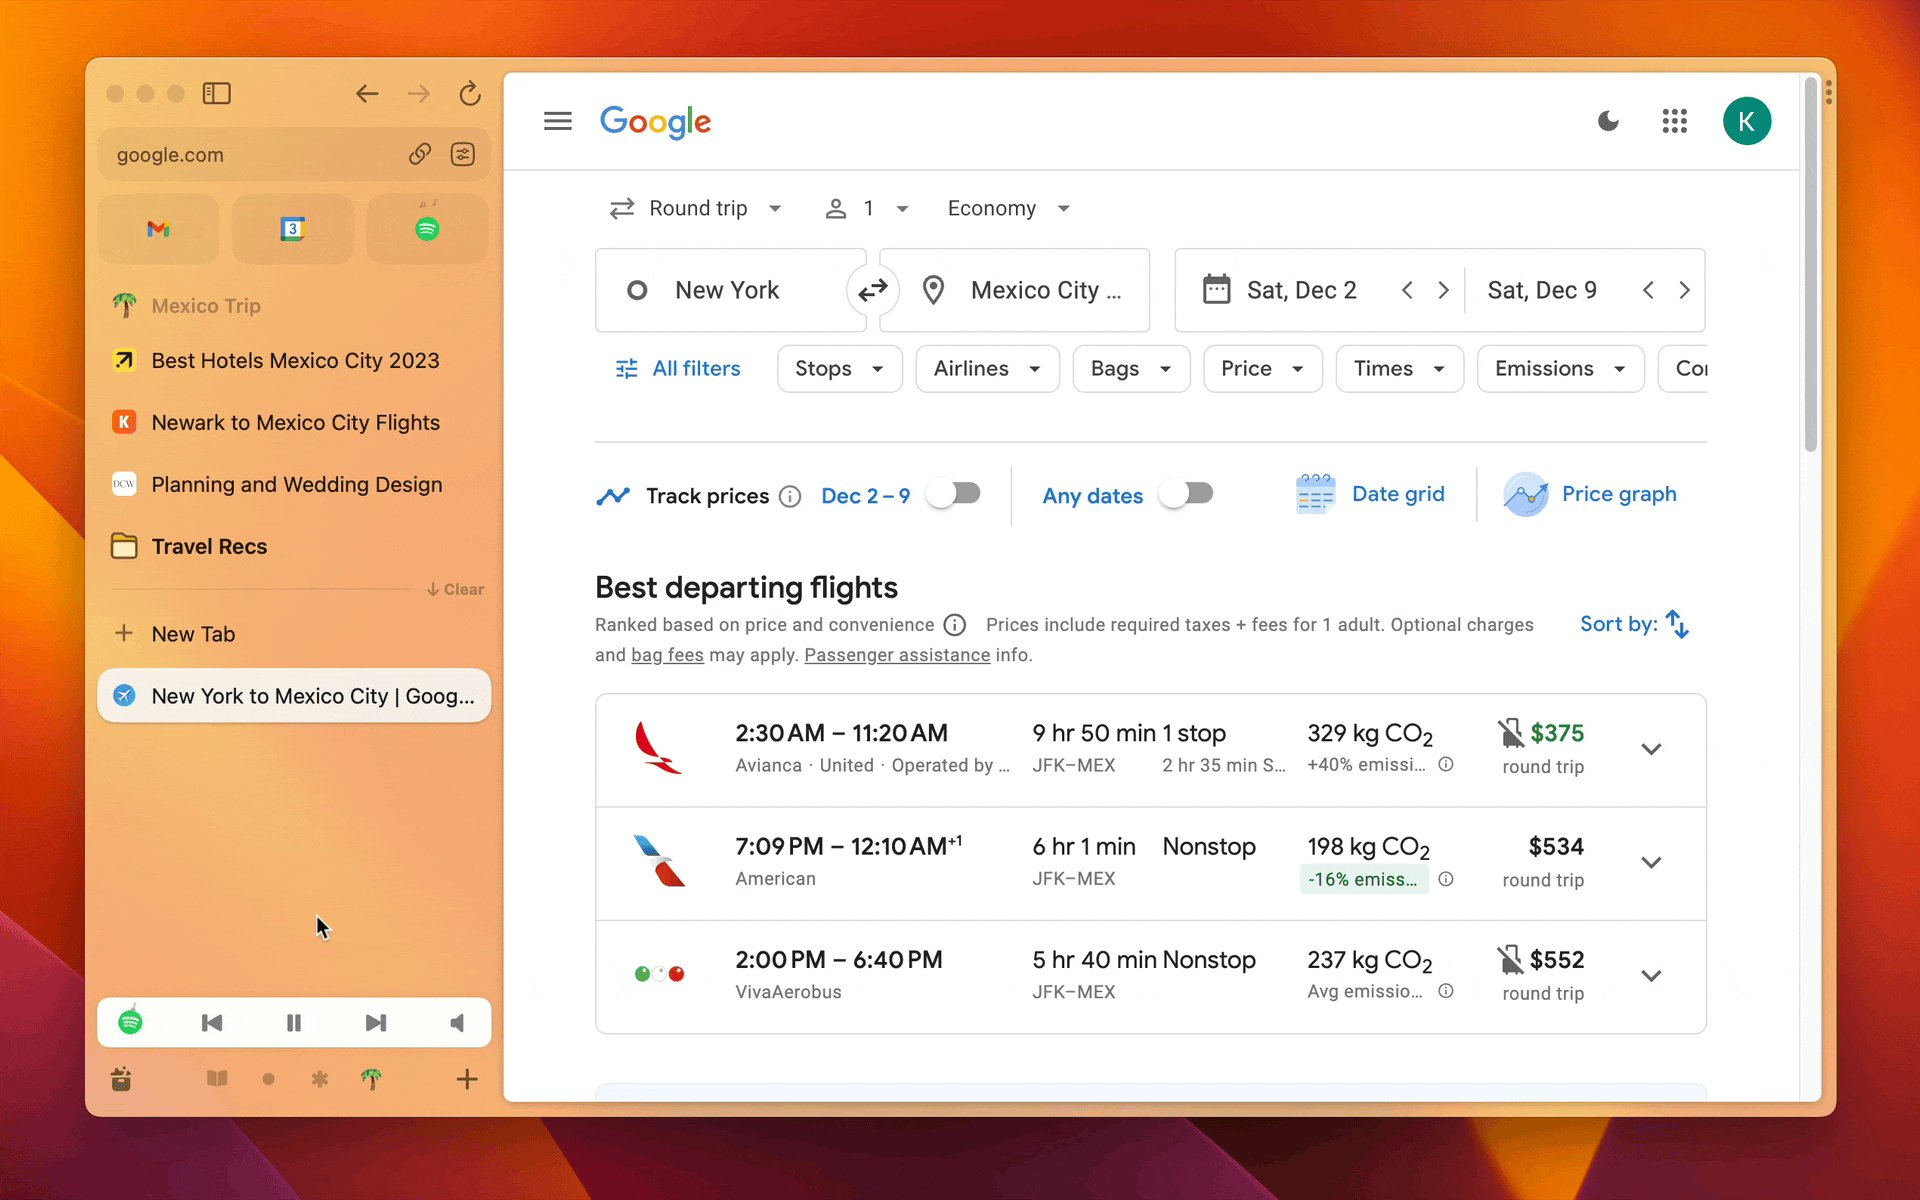Swap origin and destination cities
Screen dimensions: 1920x1200
872,290
